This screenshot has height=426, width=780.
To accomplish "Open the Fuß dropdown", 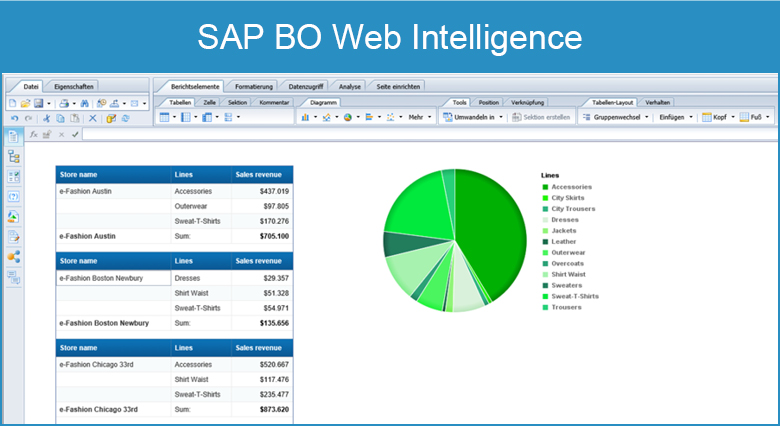I will 768,117.
